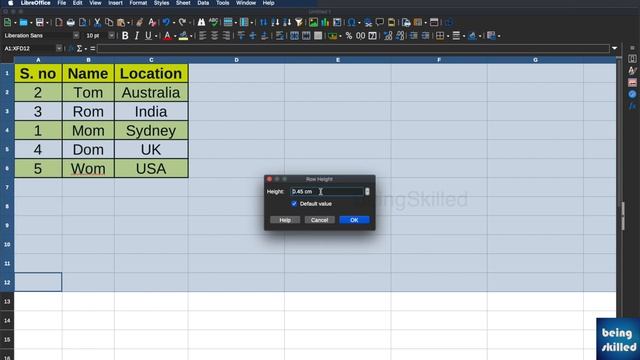The width and height of the screenshot is (640, 360).
Task: Click the formula input line
Action: coord(353,49)
